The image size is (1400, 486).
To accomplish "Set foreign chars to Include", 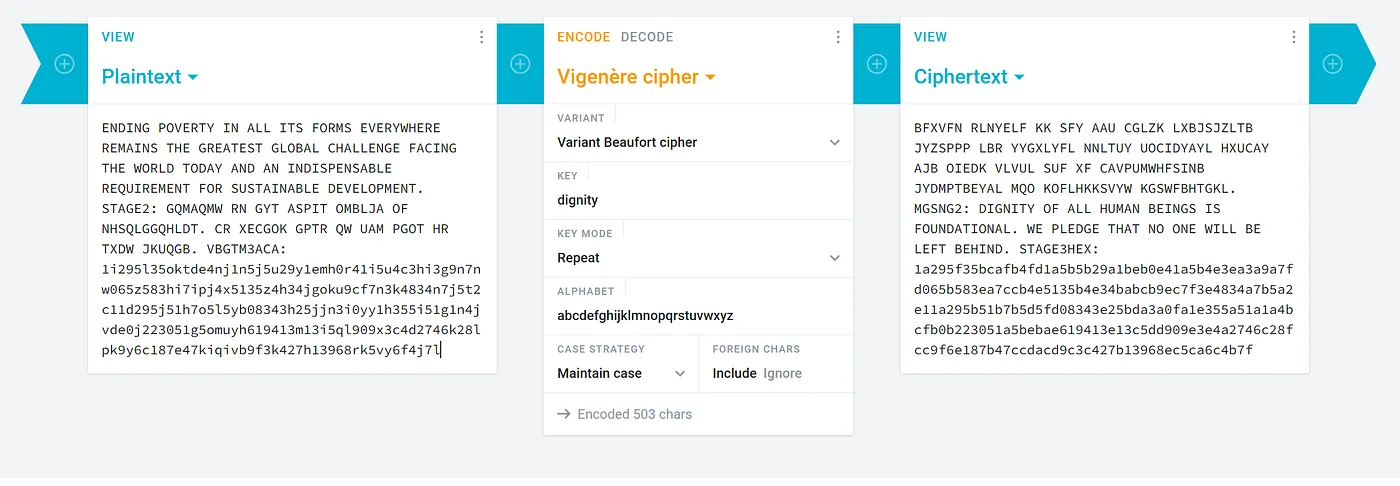I will point(734,373).
